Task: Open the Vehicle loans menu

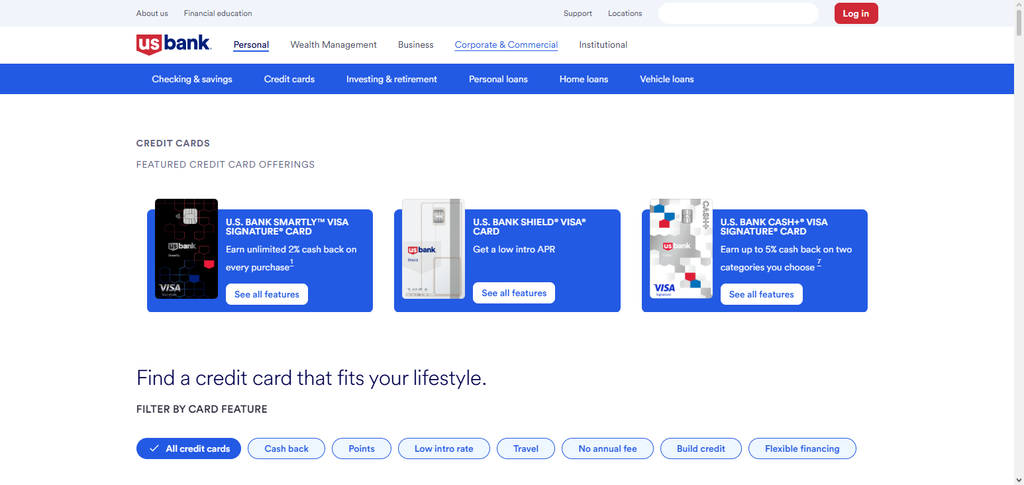Action: point(666,79)
